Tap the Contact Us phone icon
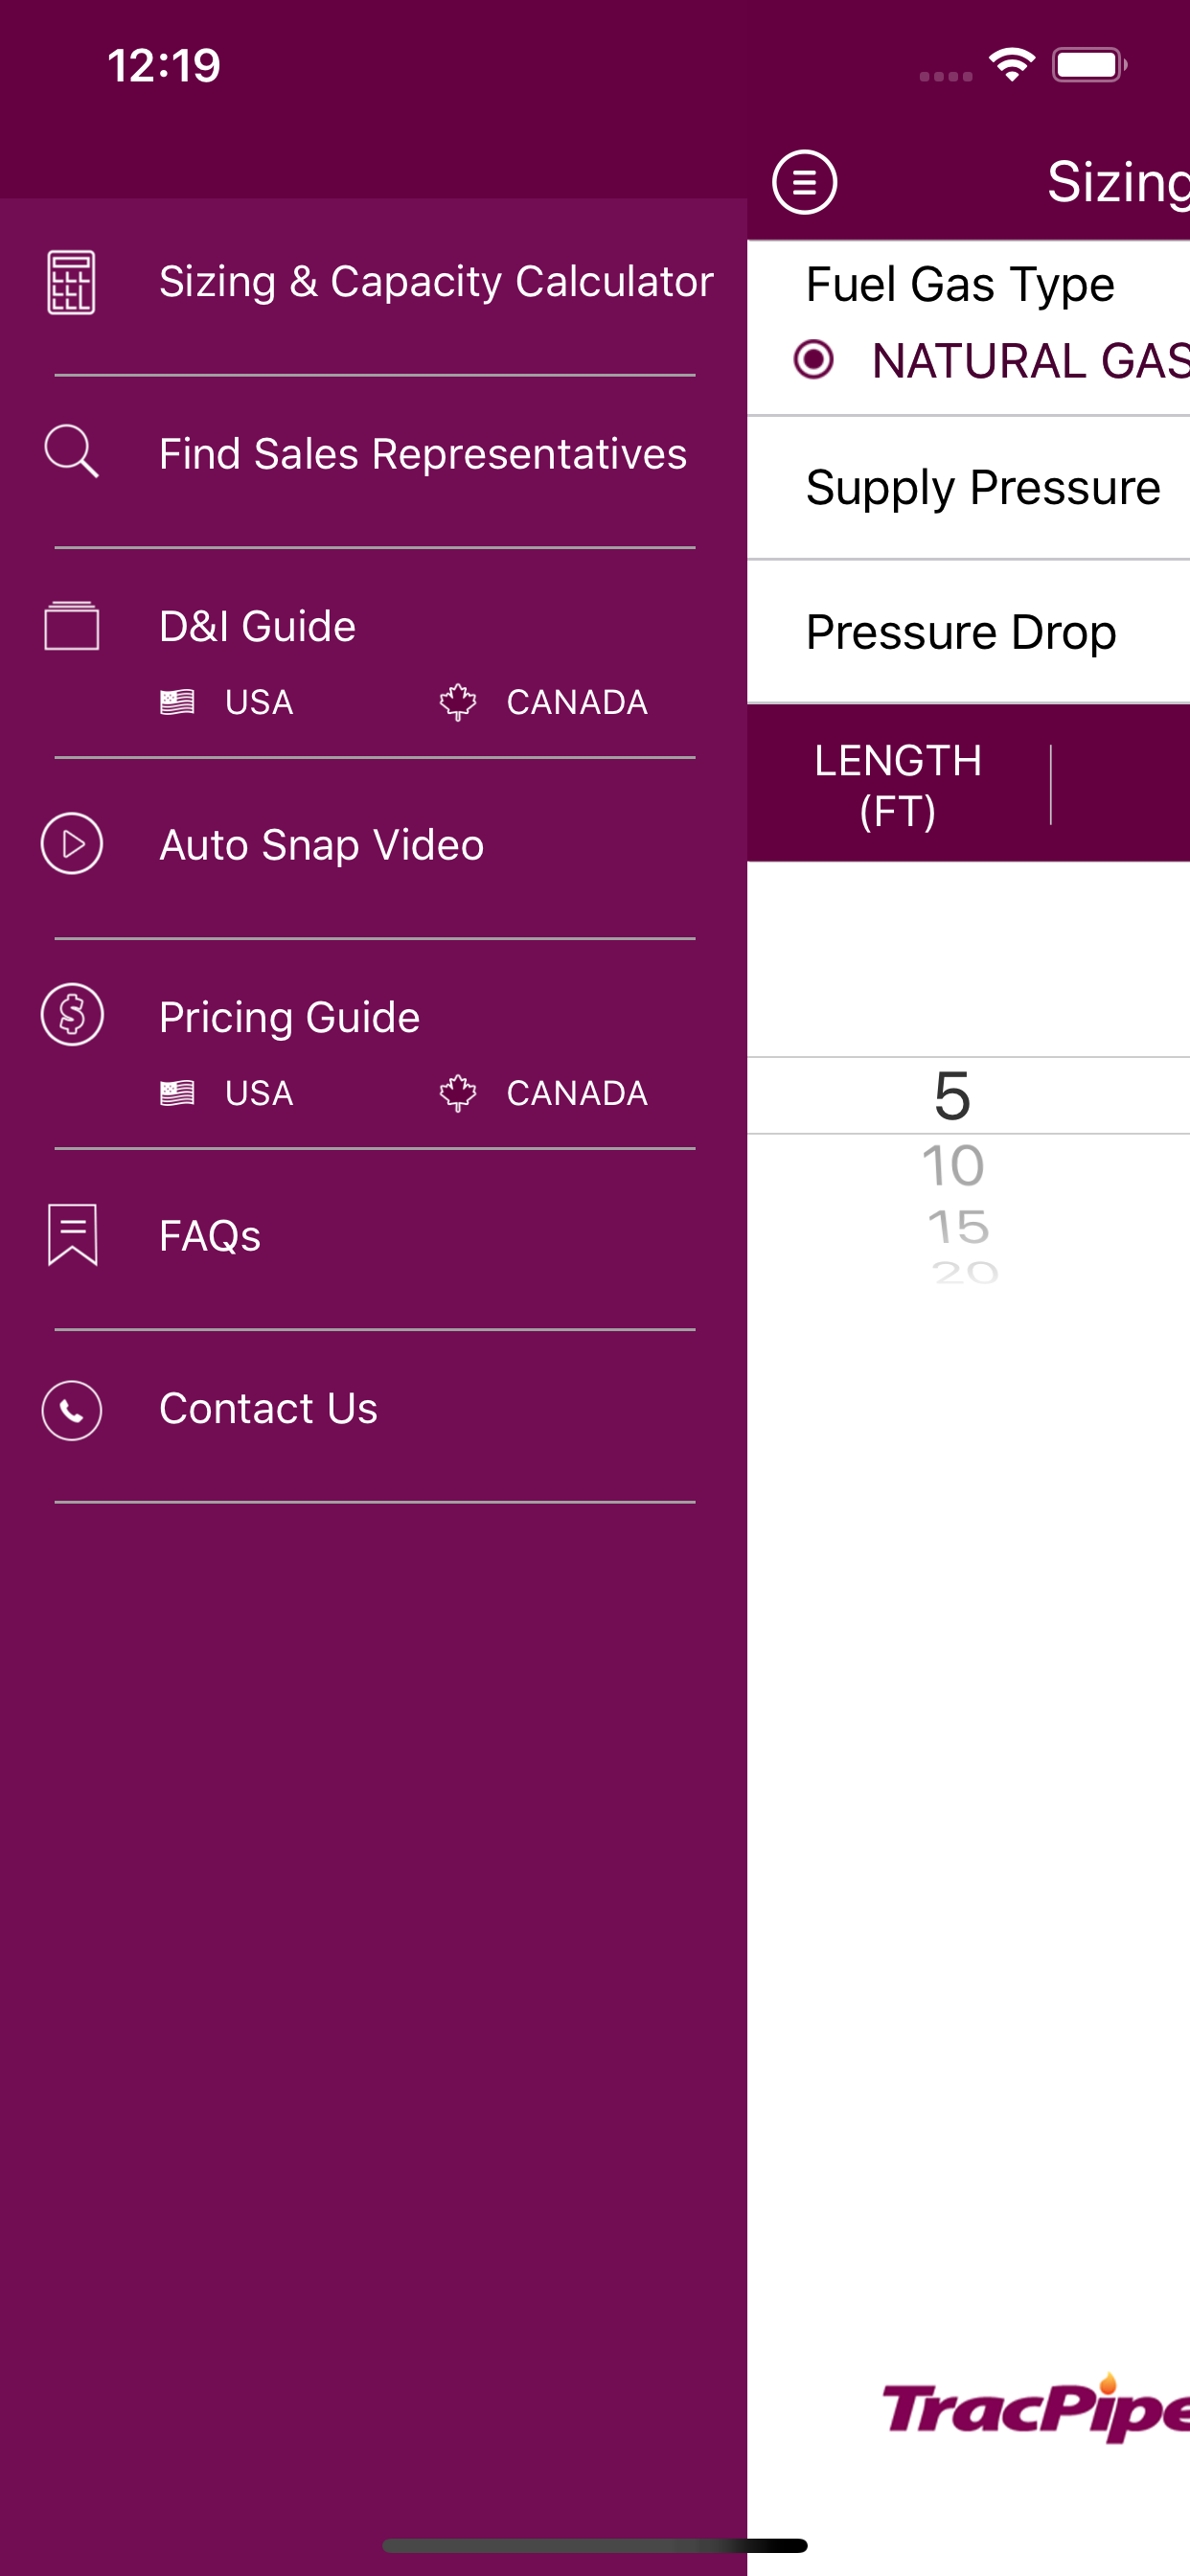Viewport: 1190px width, 2576px height. tap(72, 1409)
